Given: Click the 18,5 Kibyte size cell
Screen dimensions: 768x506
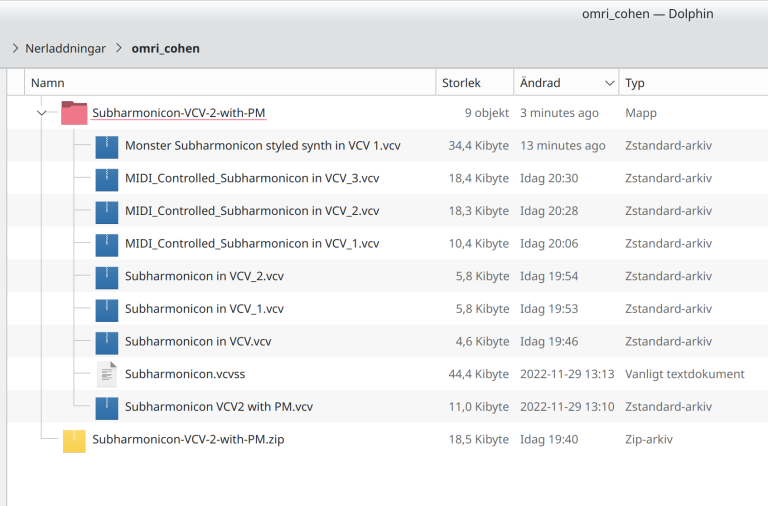Looking at the screenshot, I should 479,439.
